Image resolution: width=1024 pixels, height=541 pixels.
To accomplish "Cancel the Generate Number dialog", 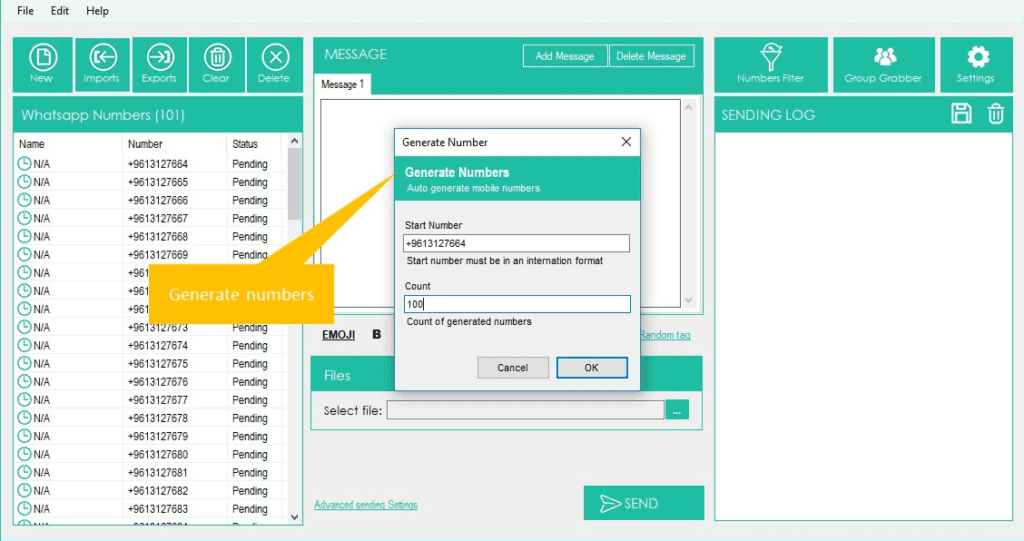I will (x=512, y=368).
